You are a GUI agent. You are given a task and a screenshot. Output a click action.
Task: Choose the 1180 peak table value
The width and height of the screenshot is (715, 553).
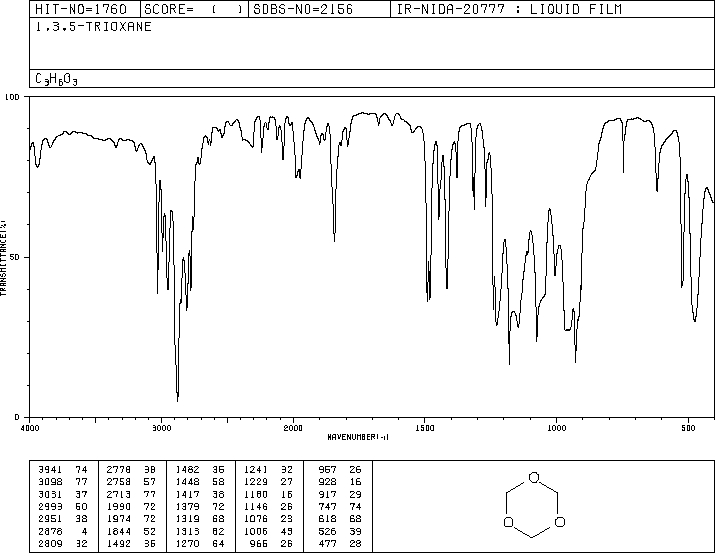(x=256, y=494)
